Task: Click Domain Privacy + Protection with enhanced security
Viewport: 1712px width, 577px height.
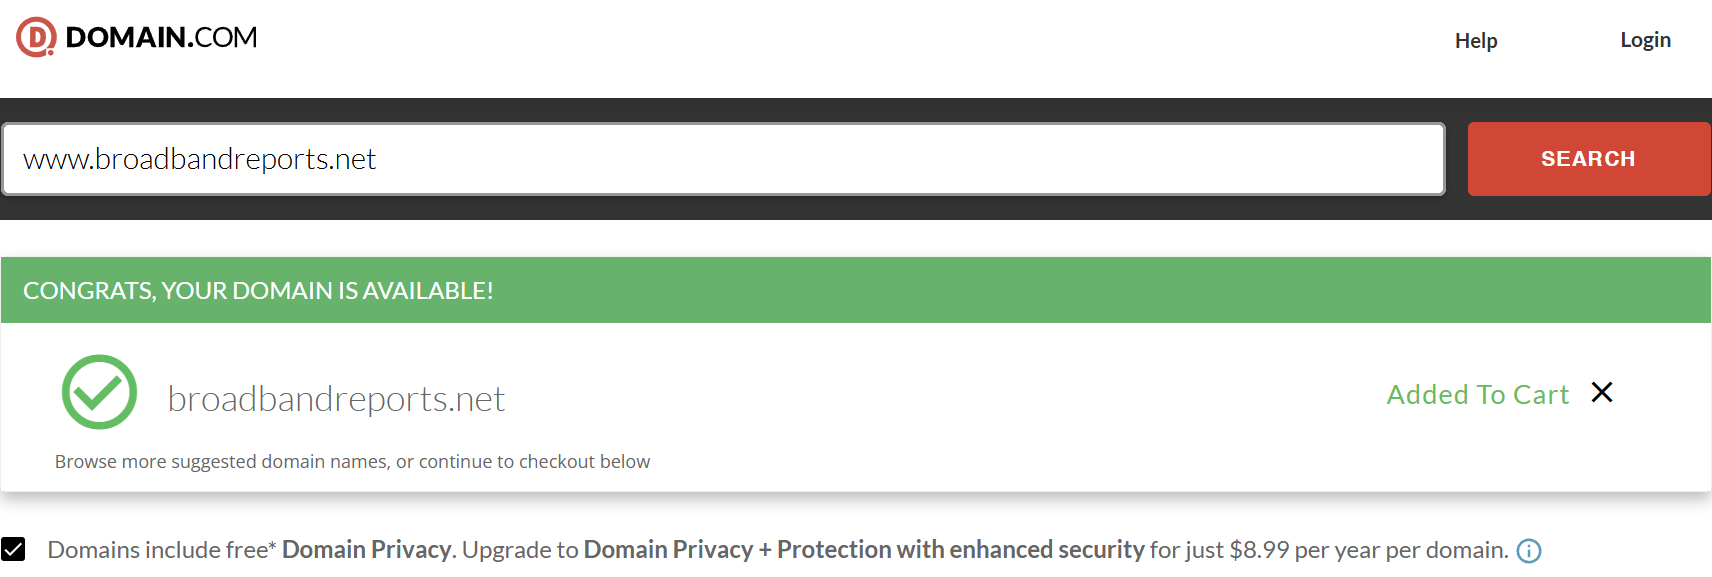Action: coord(864,550)
